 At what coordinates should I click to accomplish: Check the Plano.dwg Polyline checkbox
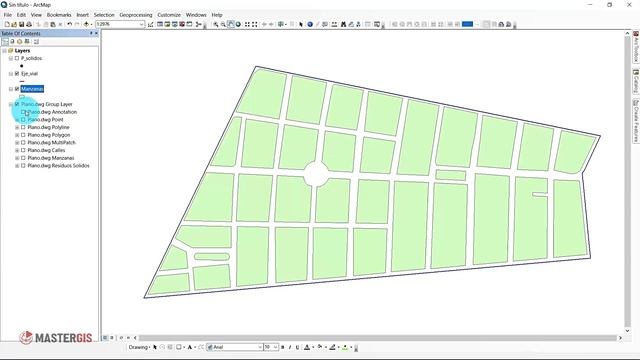23,127
